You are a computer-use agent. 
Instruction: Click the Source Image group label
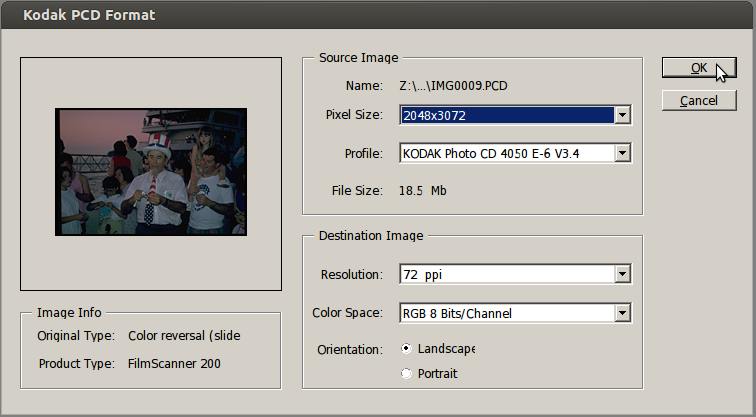point(358,58)
